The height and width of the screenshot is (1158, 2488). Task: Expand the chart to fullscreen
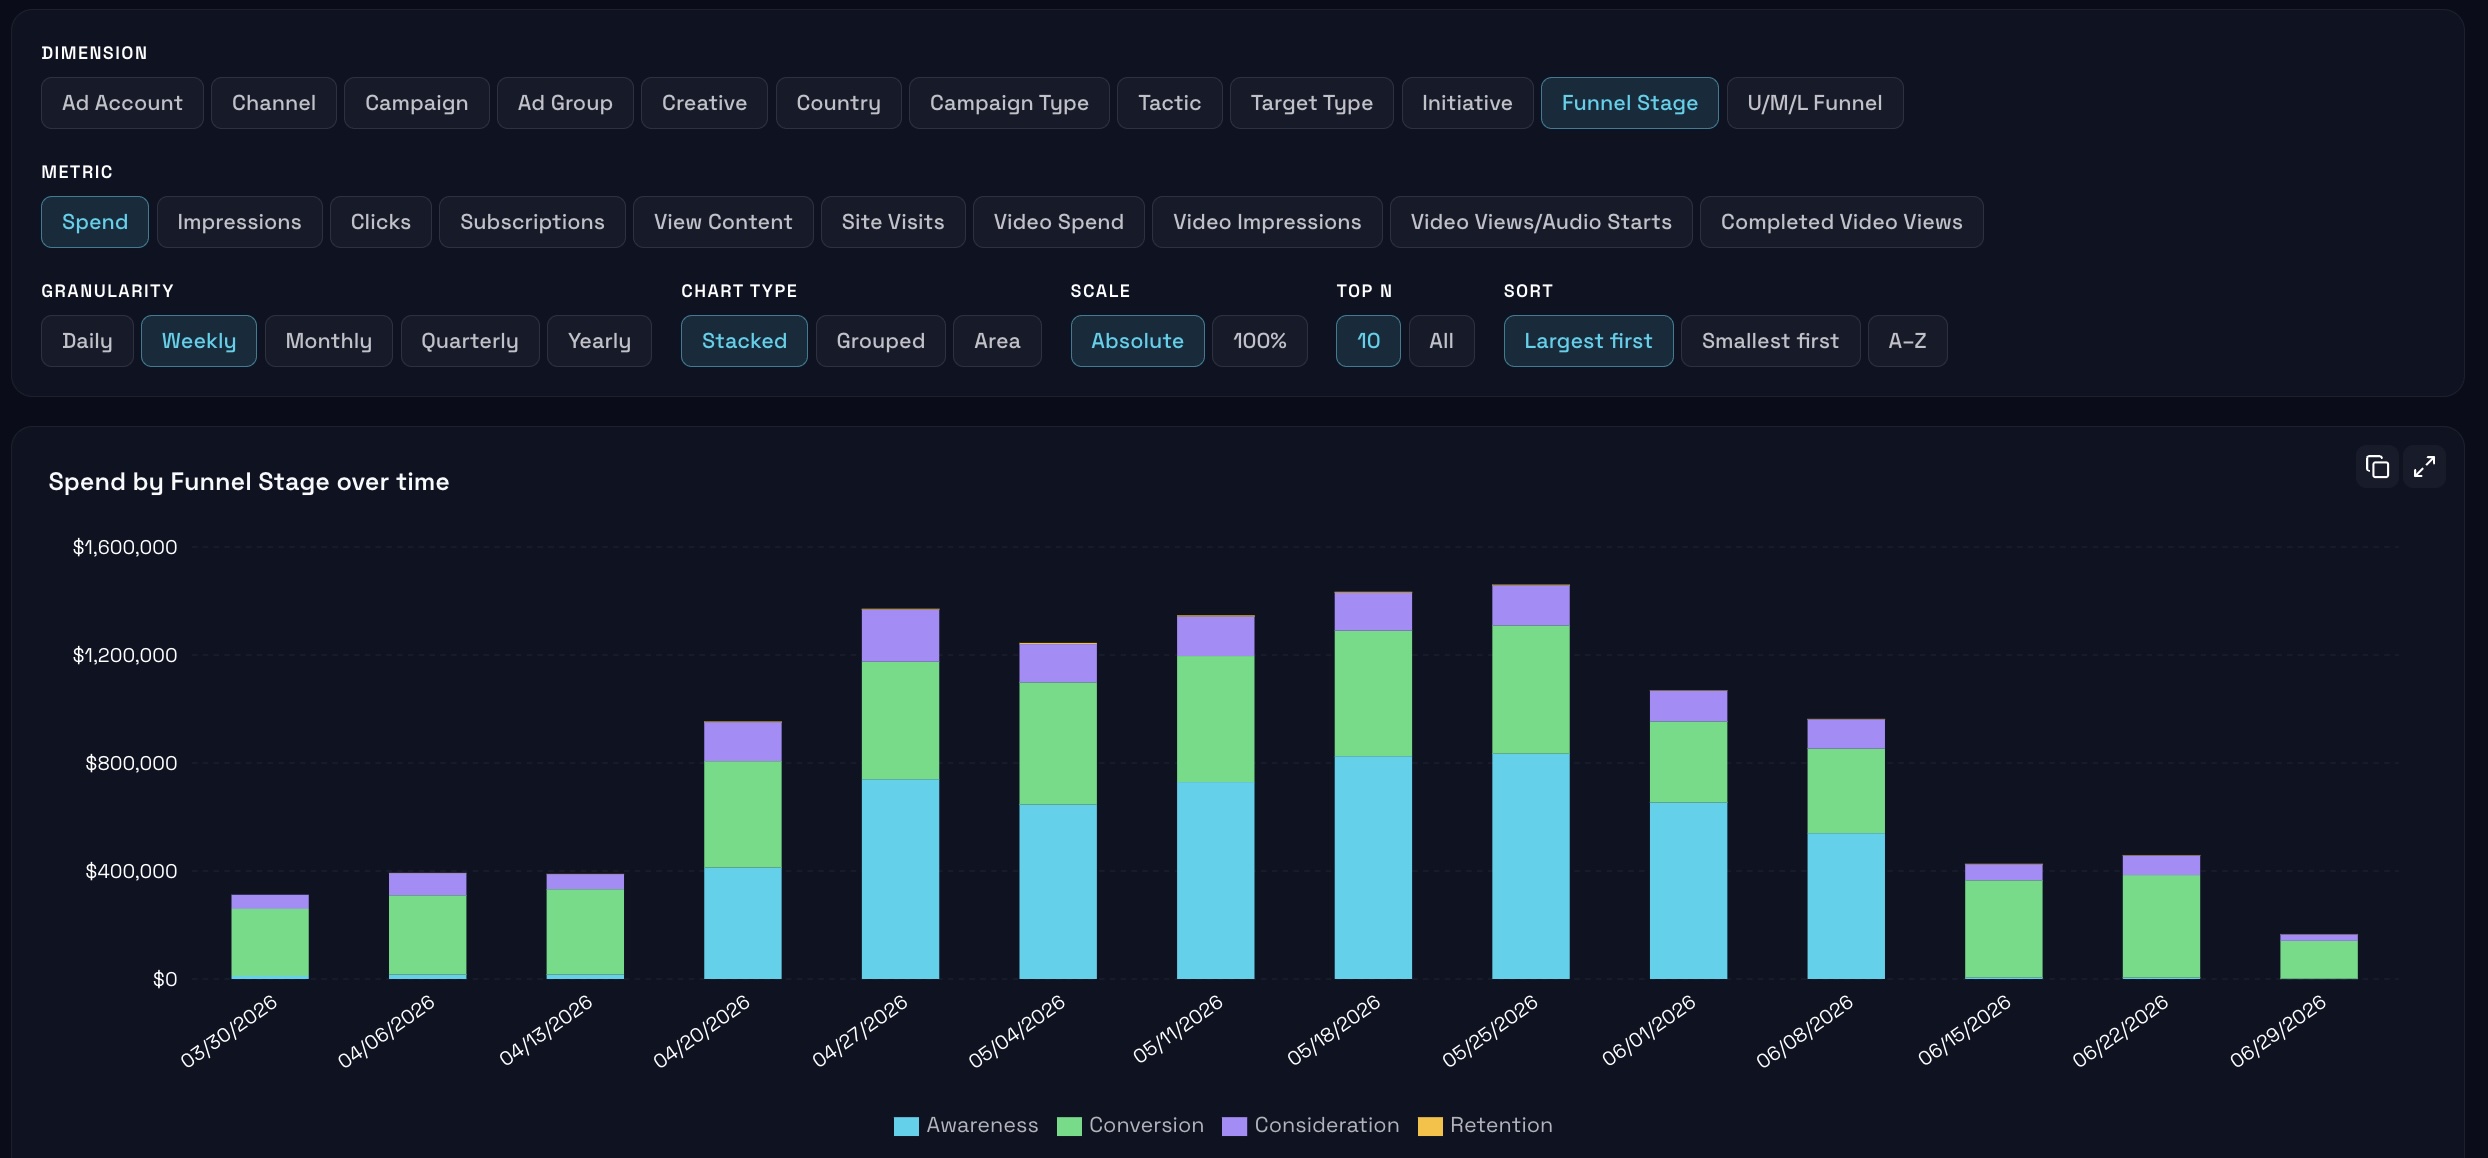(x=2424, y=467)
